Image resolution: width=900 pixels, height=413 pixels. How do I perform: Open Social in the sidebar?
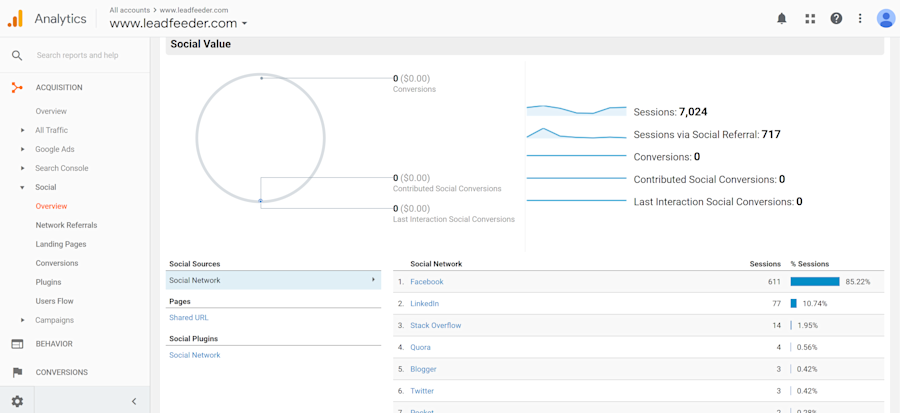(46, 187)
